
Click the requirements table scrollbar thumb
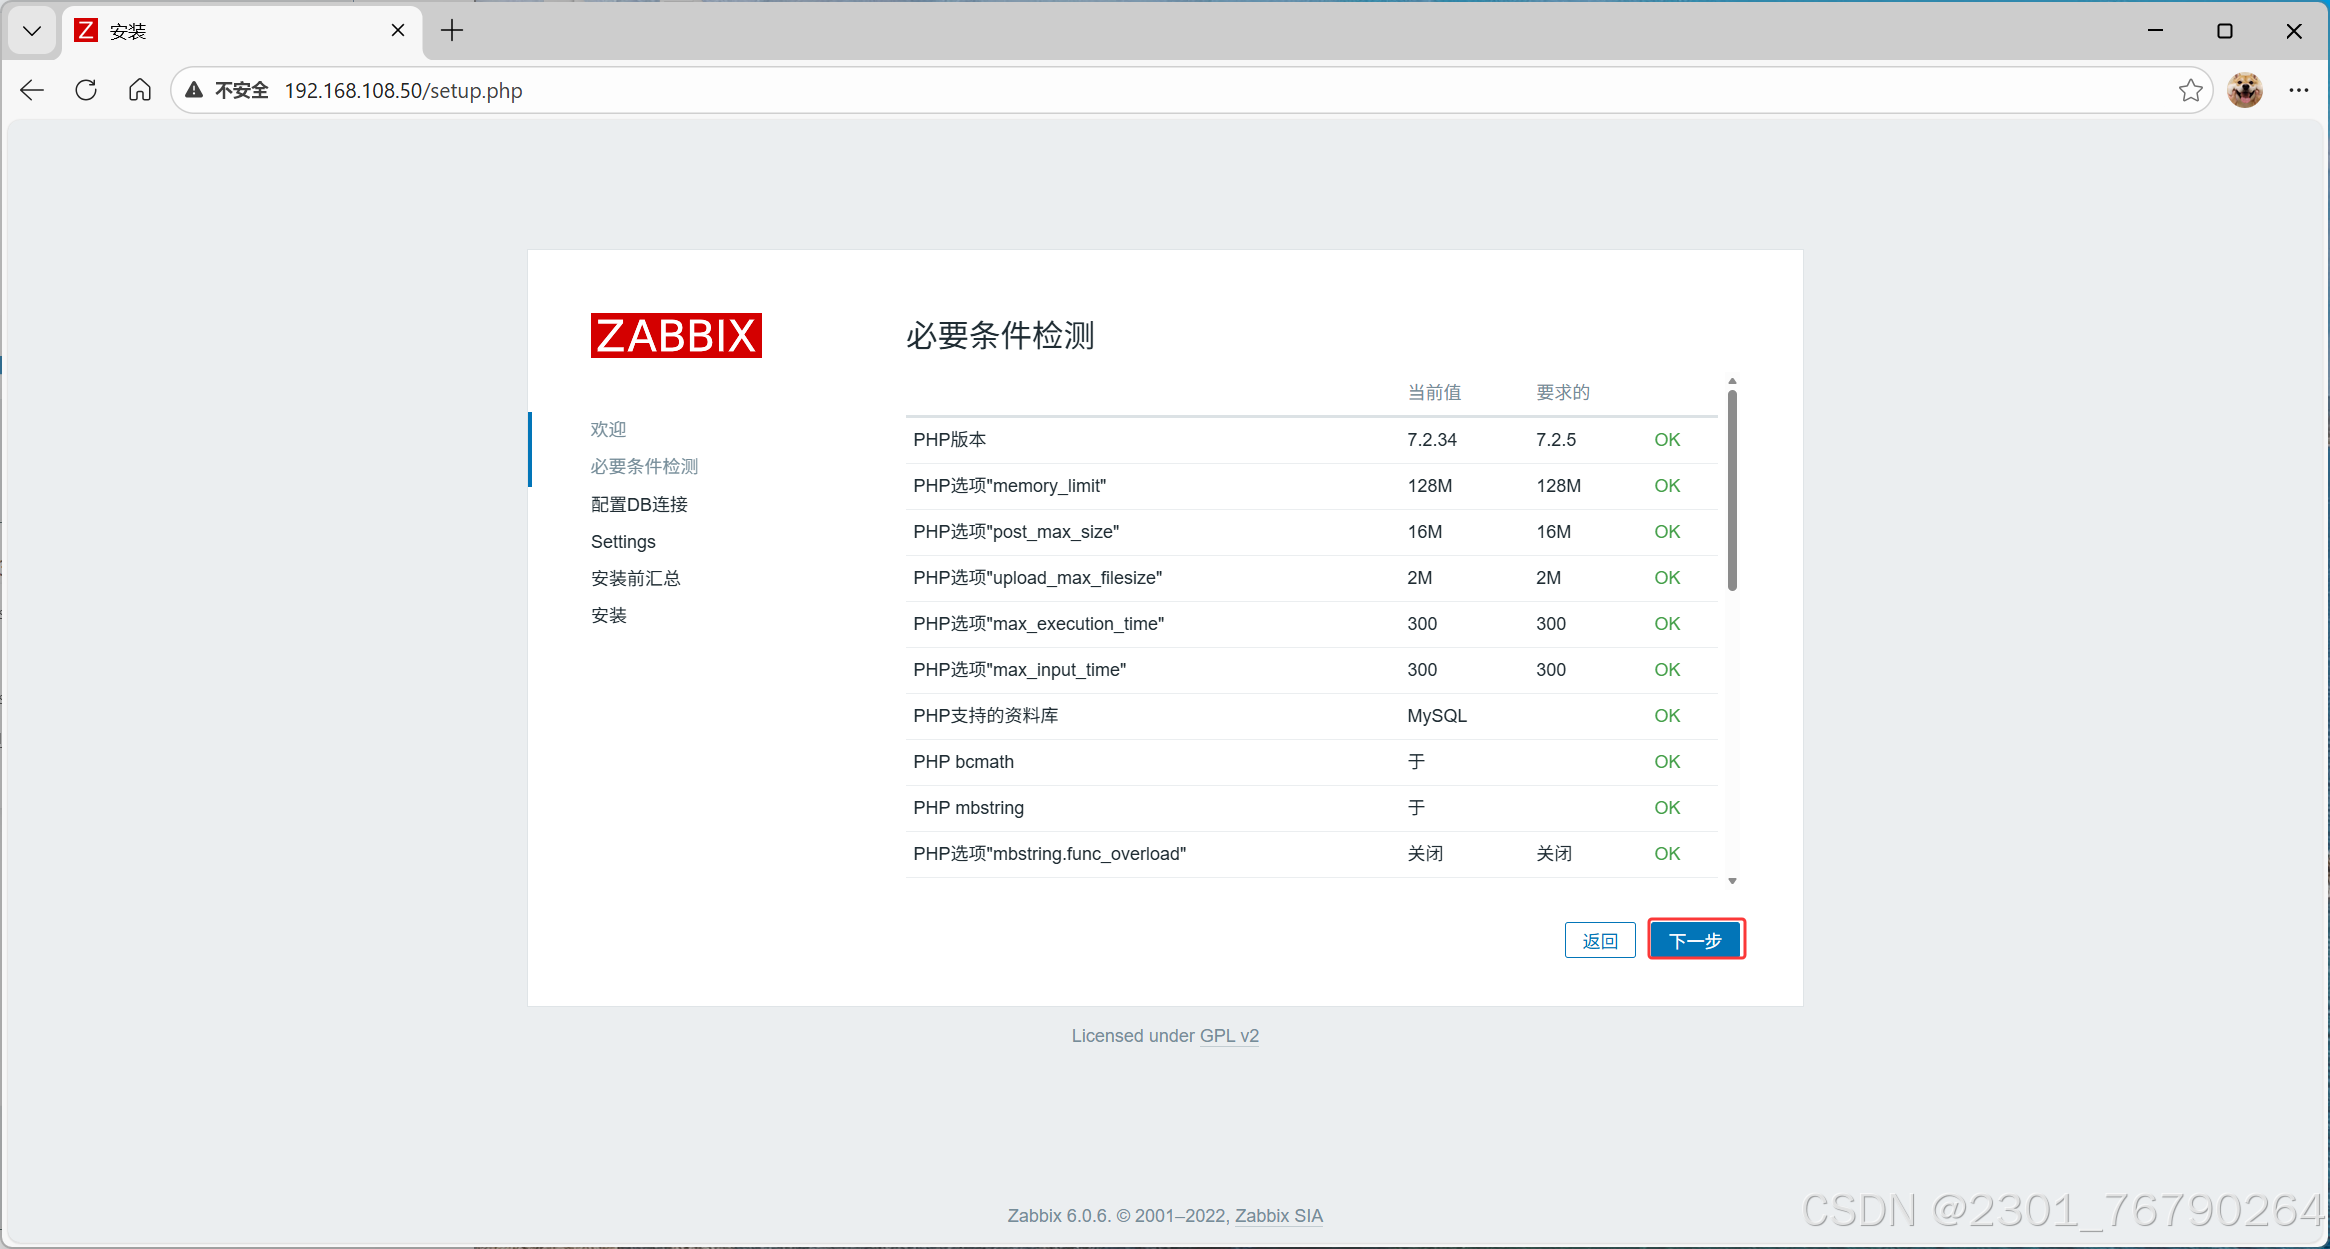click(1732, 490)
